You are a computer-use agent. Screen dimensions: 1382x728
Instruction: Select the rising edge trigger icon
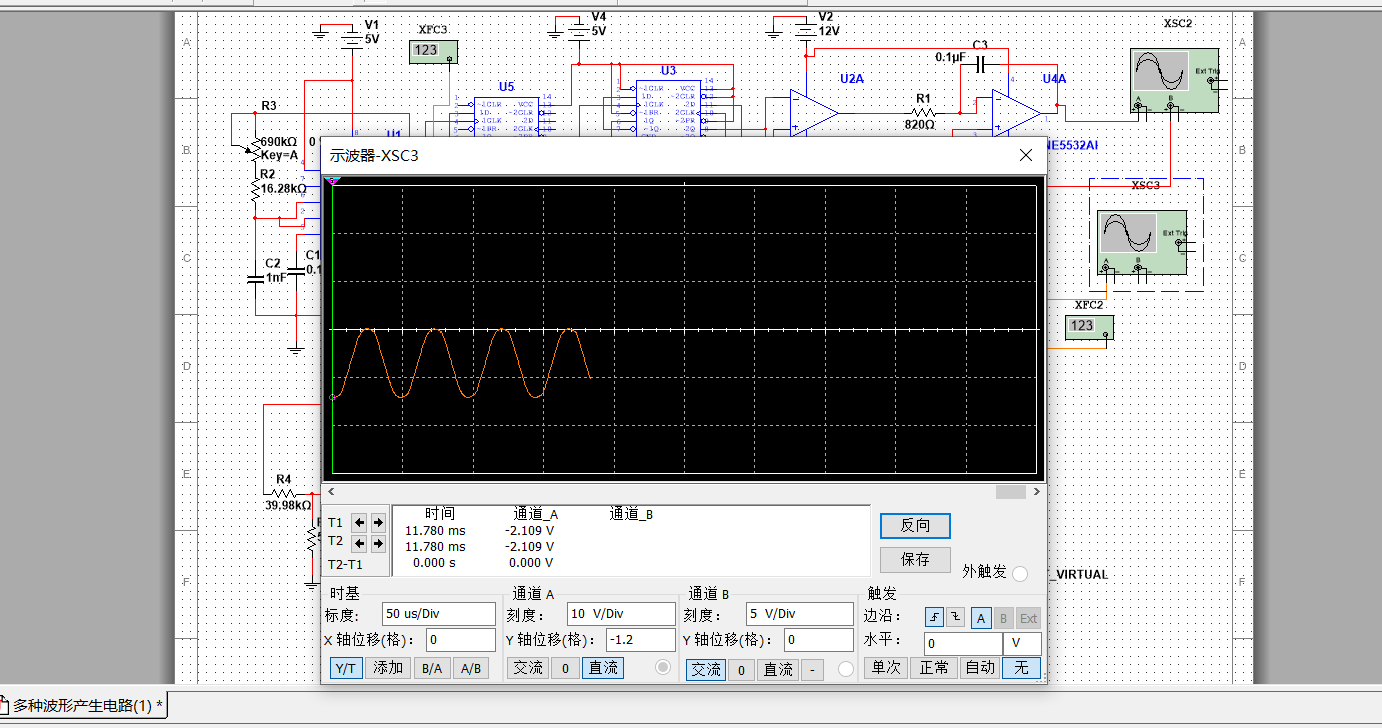(934, 617)
